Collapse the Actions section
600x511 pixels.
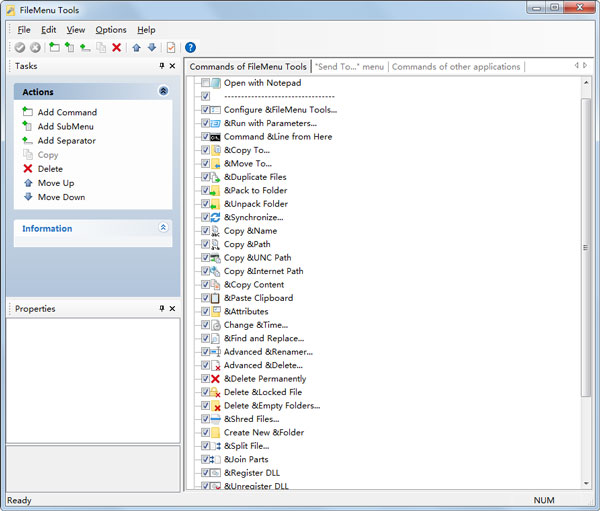163,91
